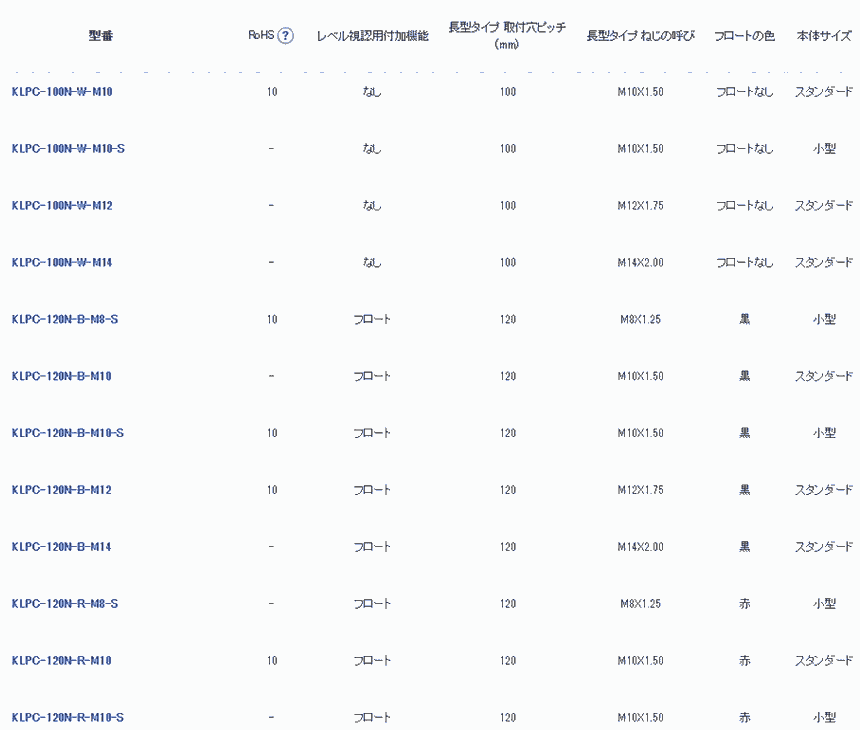This screenshot has height=730, width=860.
Task: Open part number KLPC-100N-W-M10
Action: (61, 92)
